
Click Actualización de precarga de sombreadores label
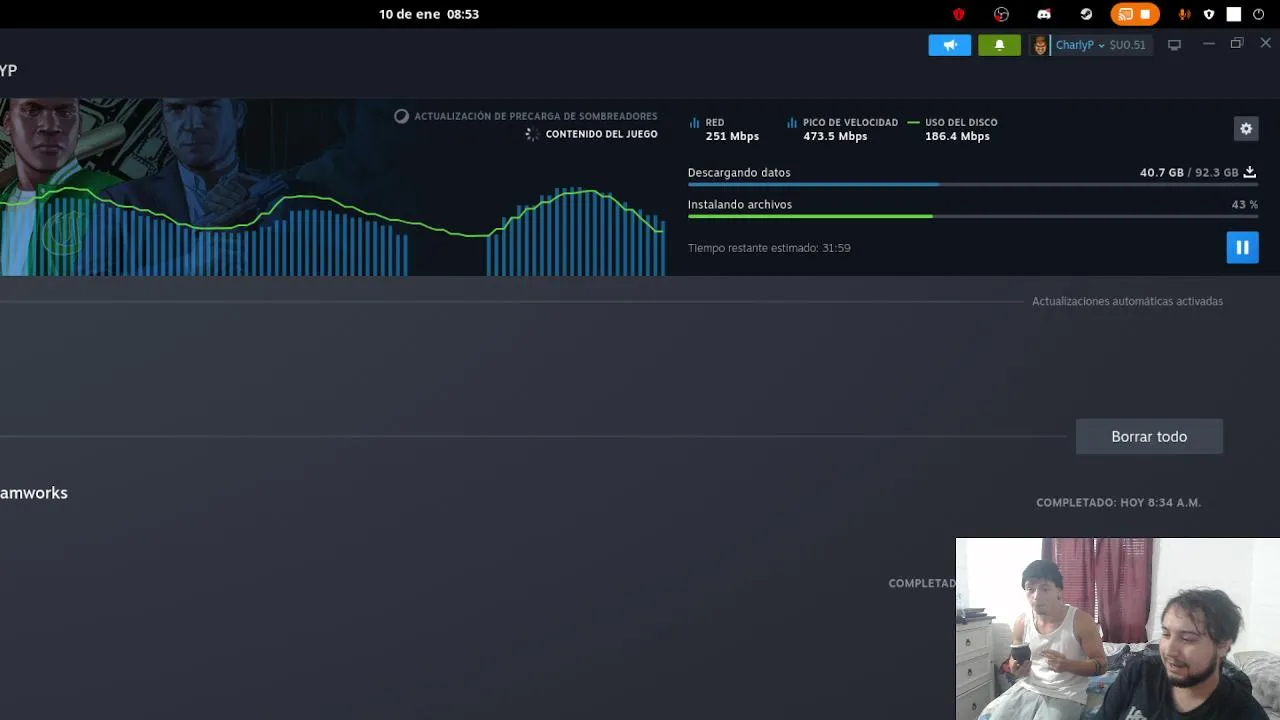coord(535,116)
